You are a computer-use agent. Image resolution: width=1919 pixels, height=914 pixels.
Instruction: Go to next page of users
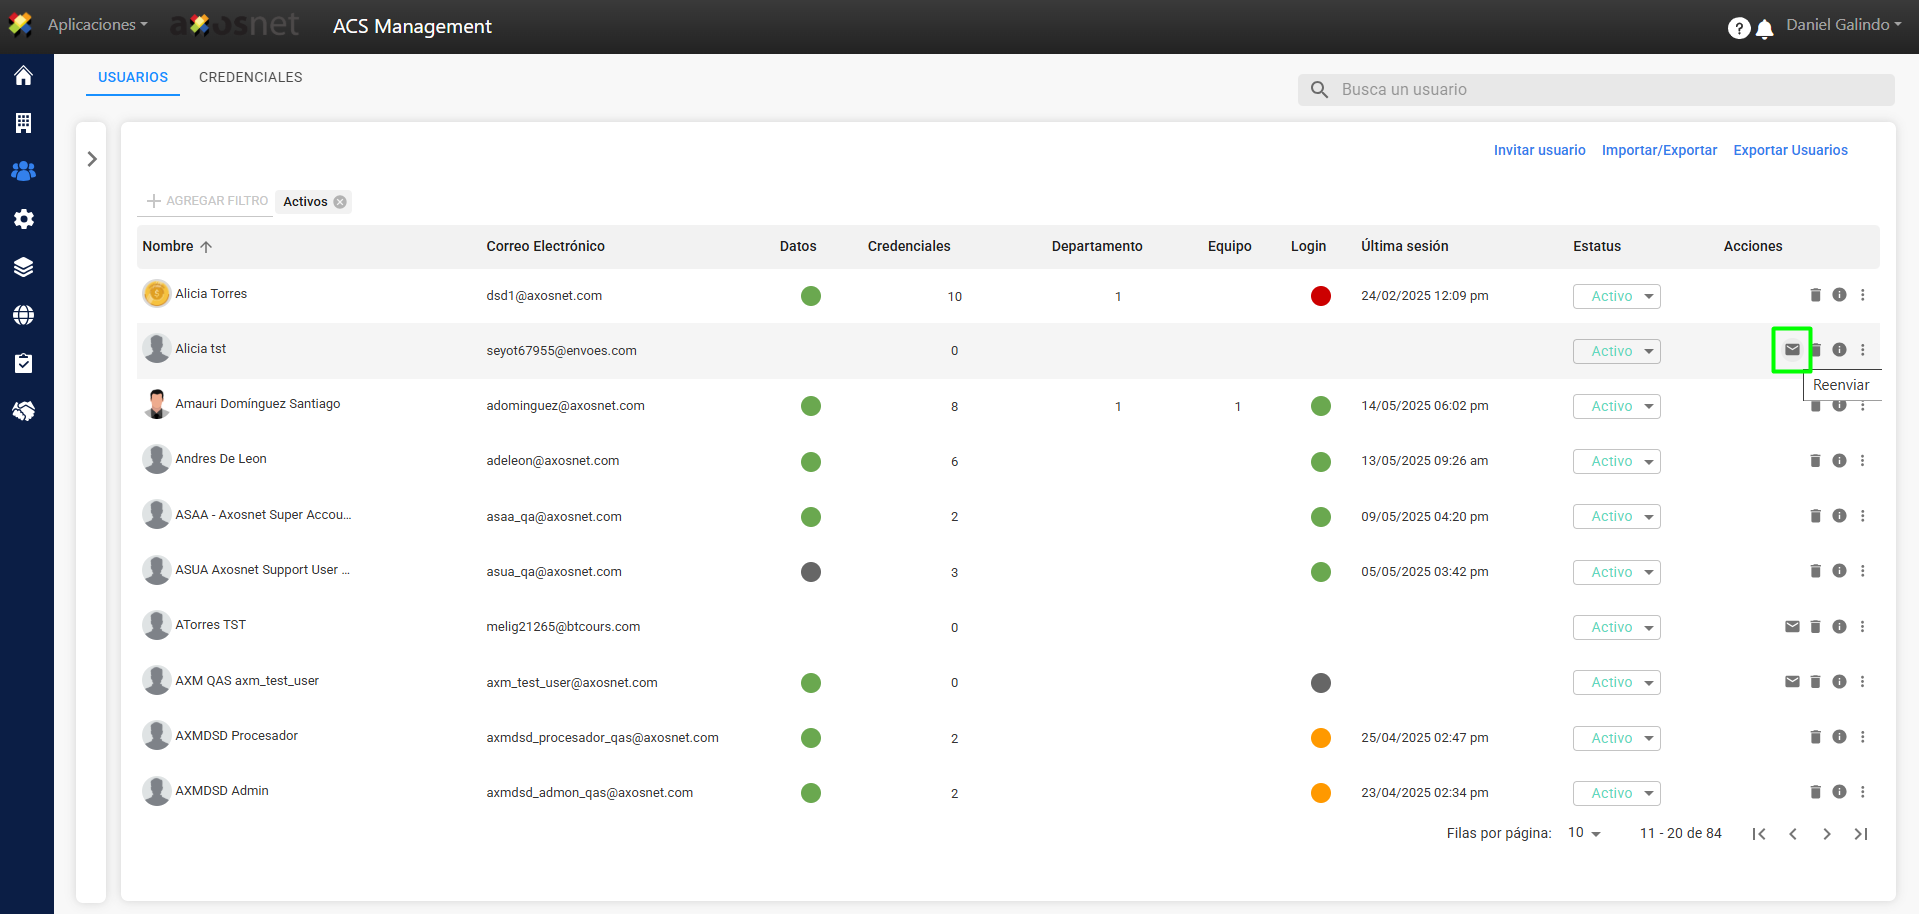(x=1827, y=834)
